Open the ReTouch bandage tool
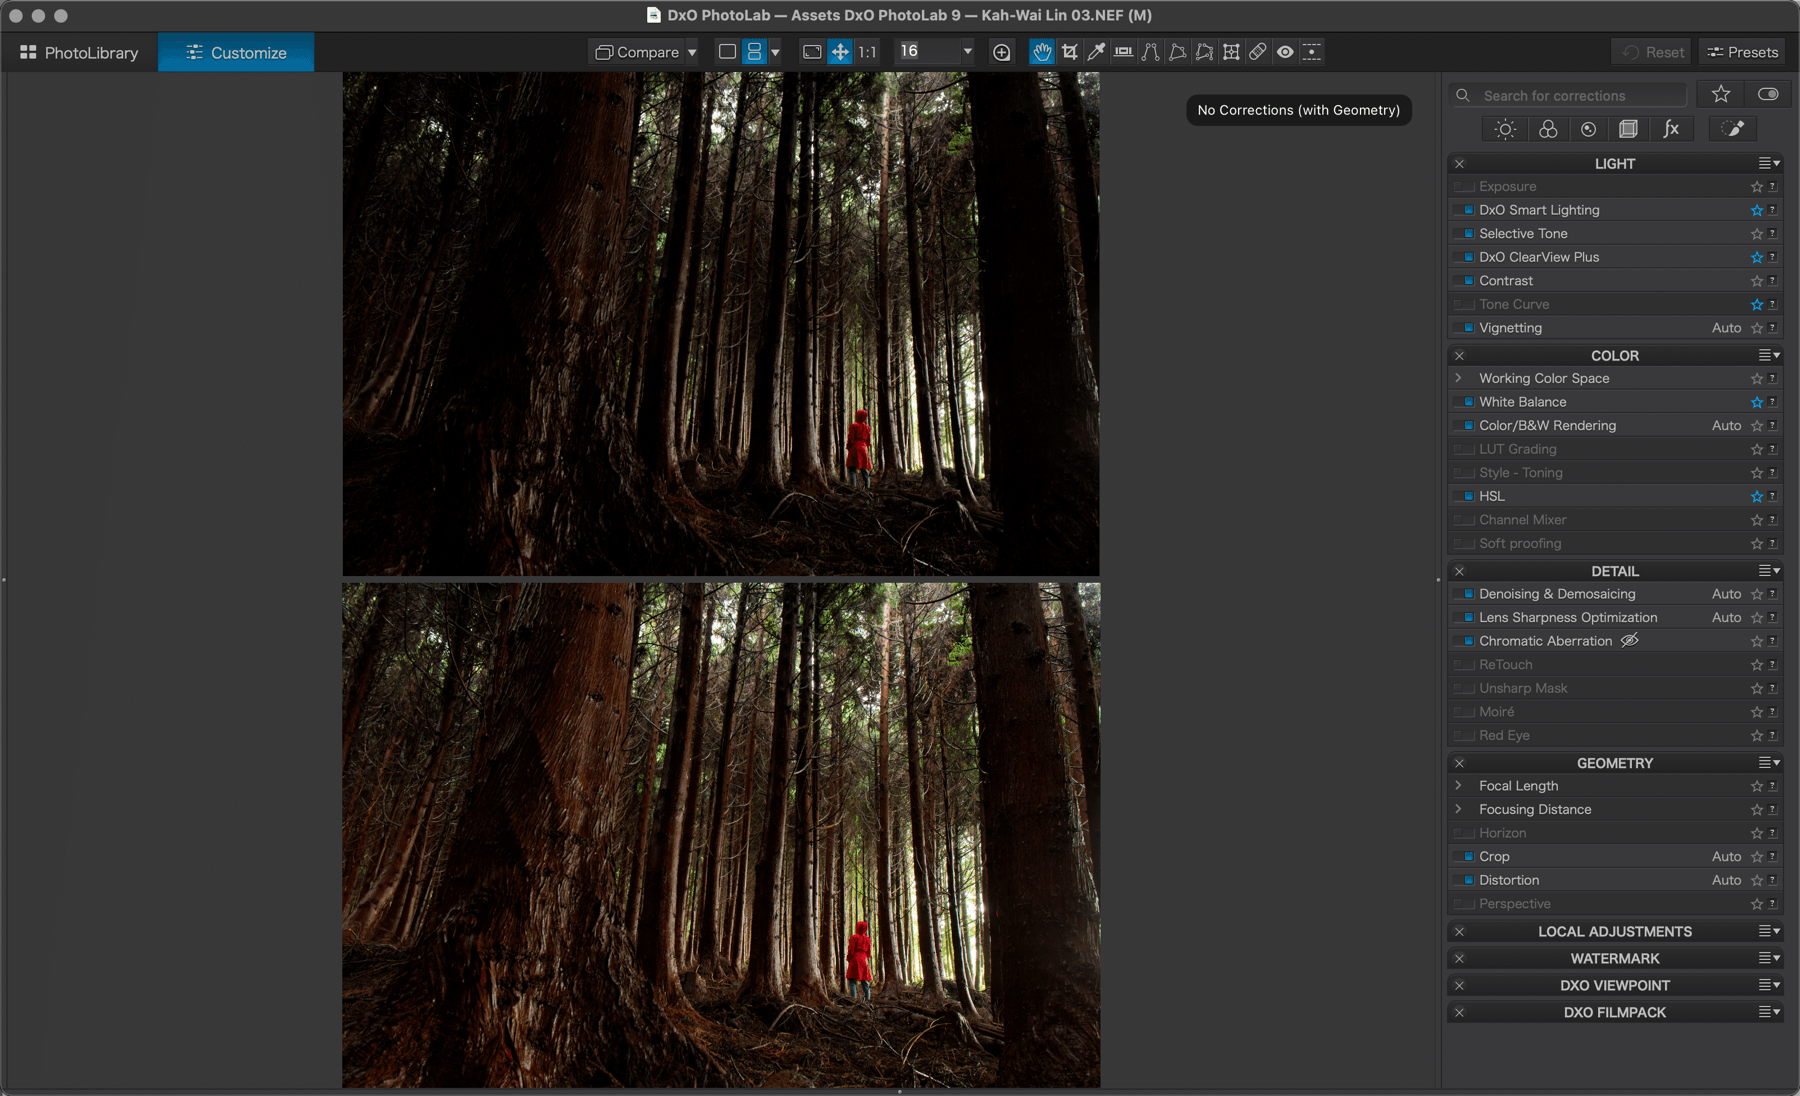 (1258, 52)
